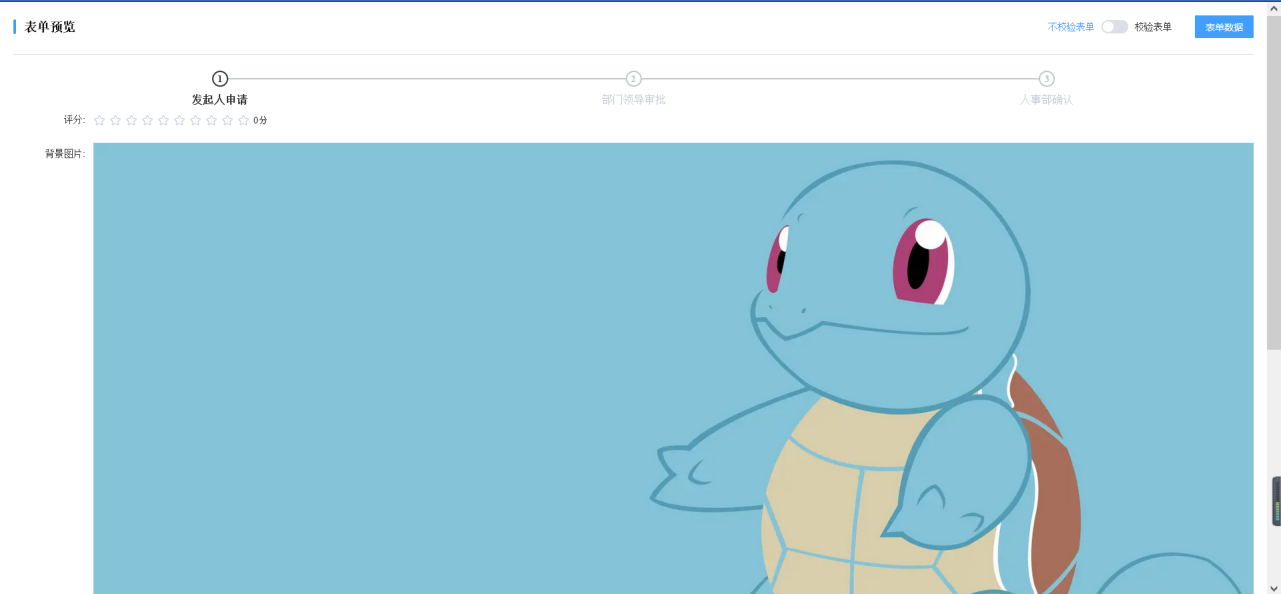Click the vertical scrollbar thumb
The width and height of the screenshot is (1281, 594).
(1274, 182)
